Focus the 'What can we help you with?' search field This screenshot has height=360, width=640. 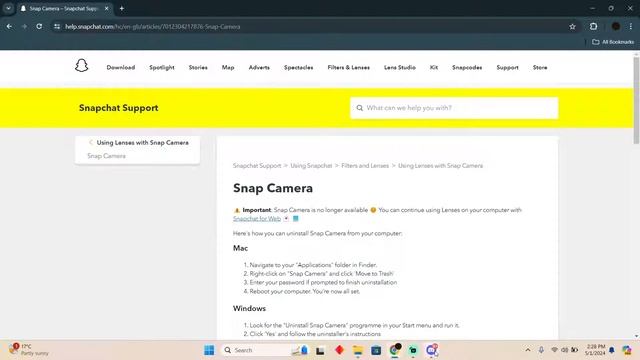[454, 108]
